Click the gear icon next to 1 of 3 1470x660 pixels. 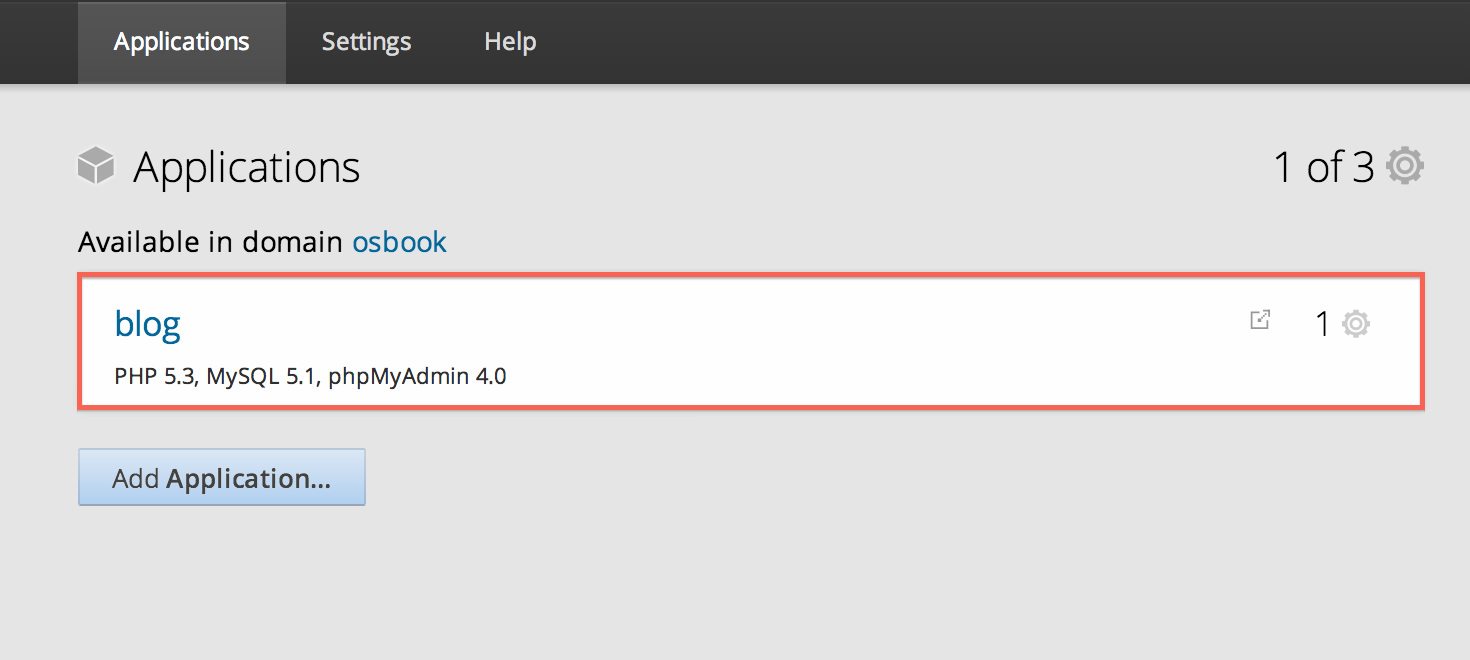[x=1405, y=166]
